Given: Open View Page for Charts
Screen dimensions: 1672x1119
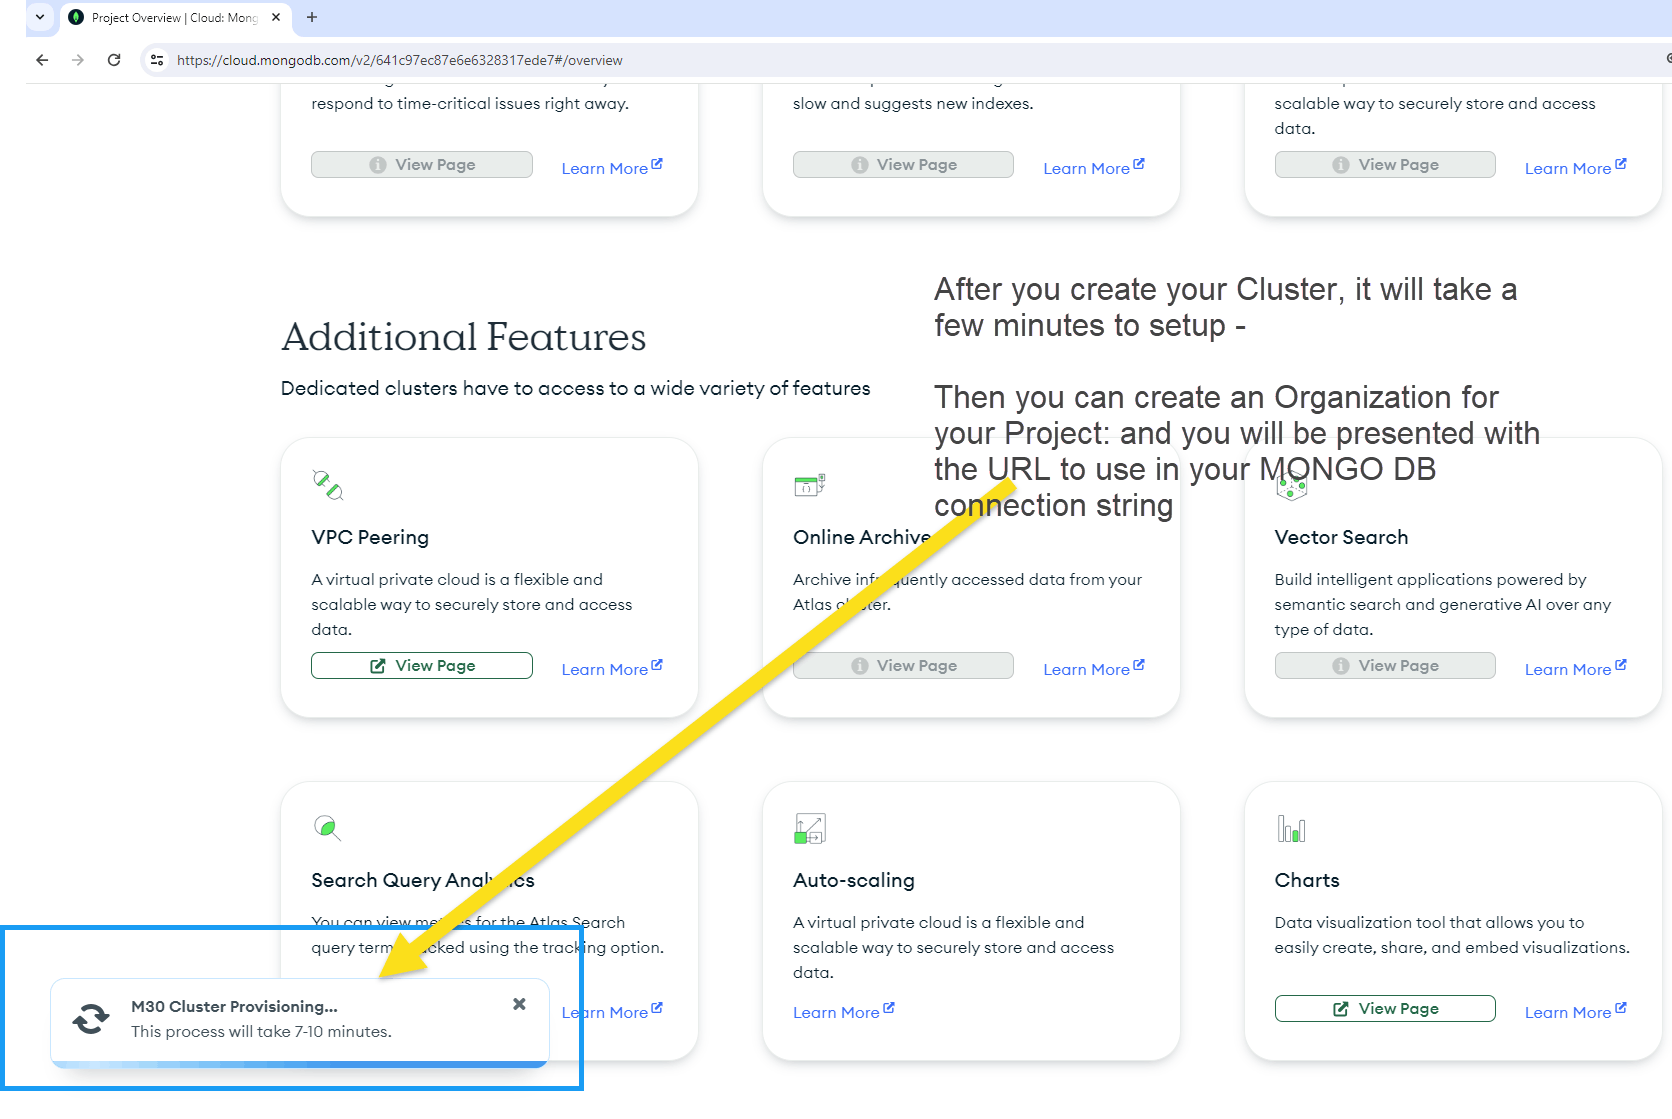Looking at the screenshot, I should (1385, 1009).
